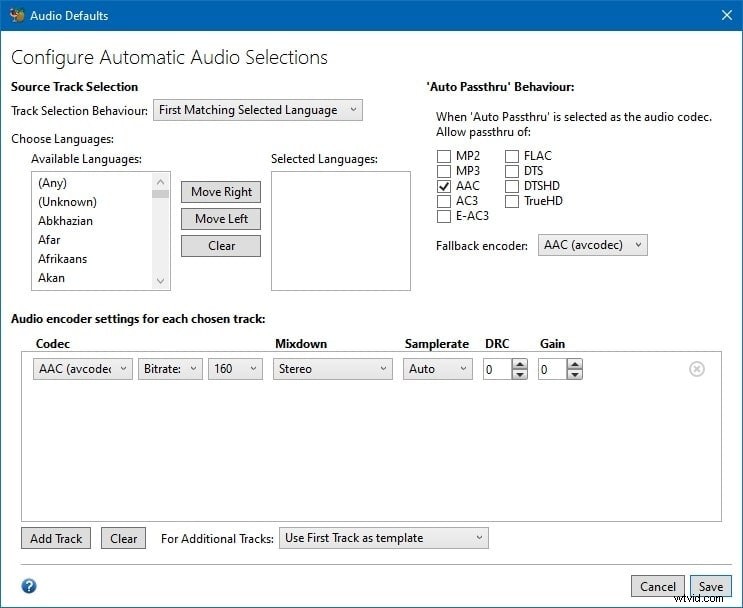Click the DRC value input field
Viewport: 743px width, 608px height.
coord(496,369)
